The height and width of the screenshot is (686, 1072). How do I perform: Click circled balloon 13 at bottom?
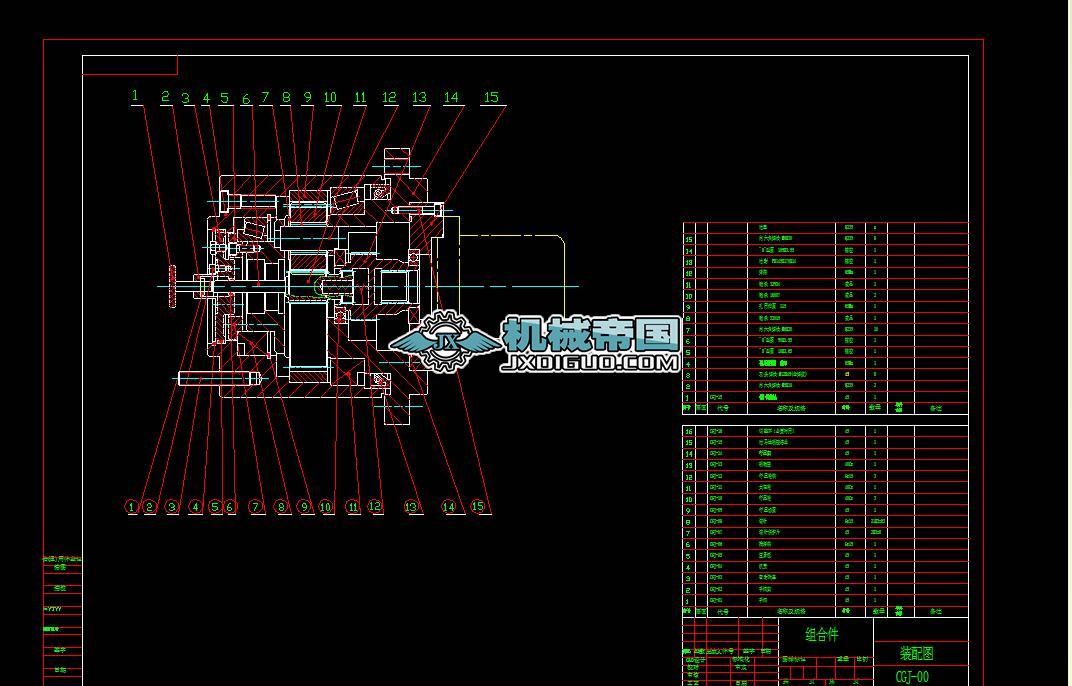411,507
